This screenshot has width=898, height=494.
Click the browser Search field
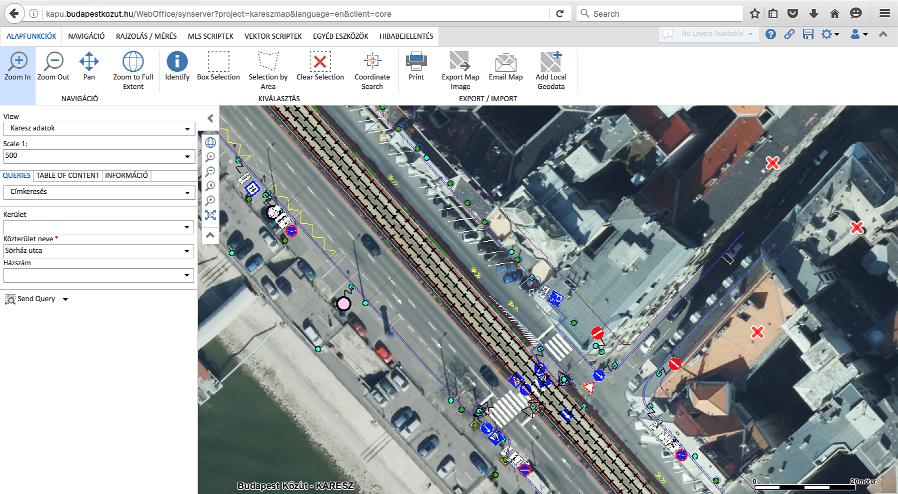pos(659,13)
